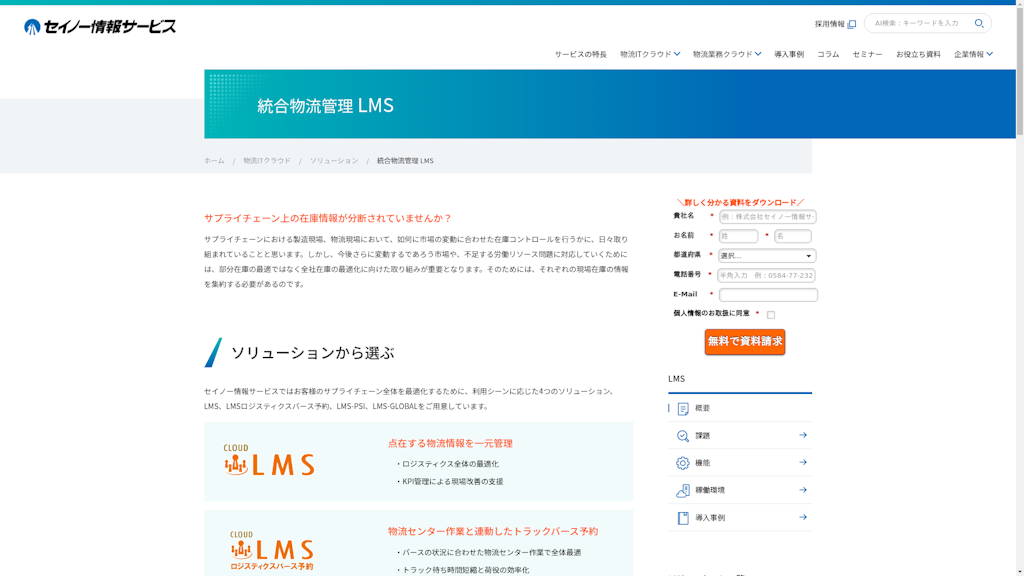The image size is (1024, 576).
Task: Expand the 物流業務クラウド nav menu chevron
Action: pyautogui.click(x=758, y=54)
